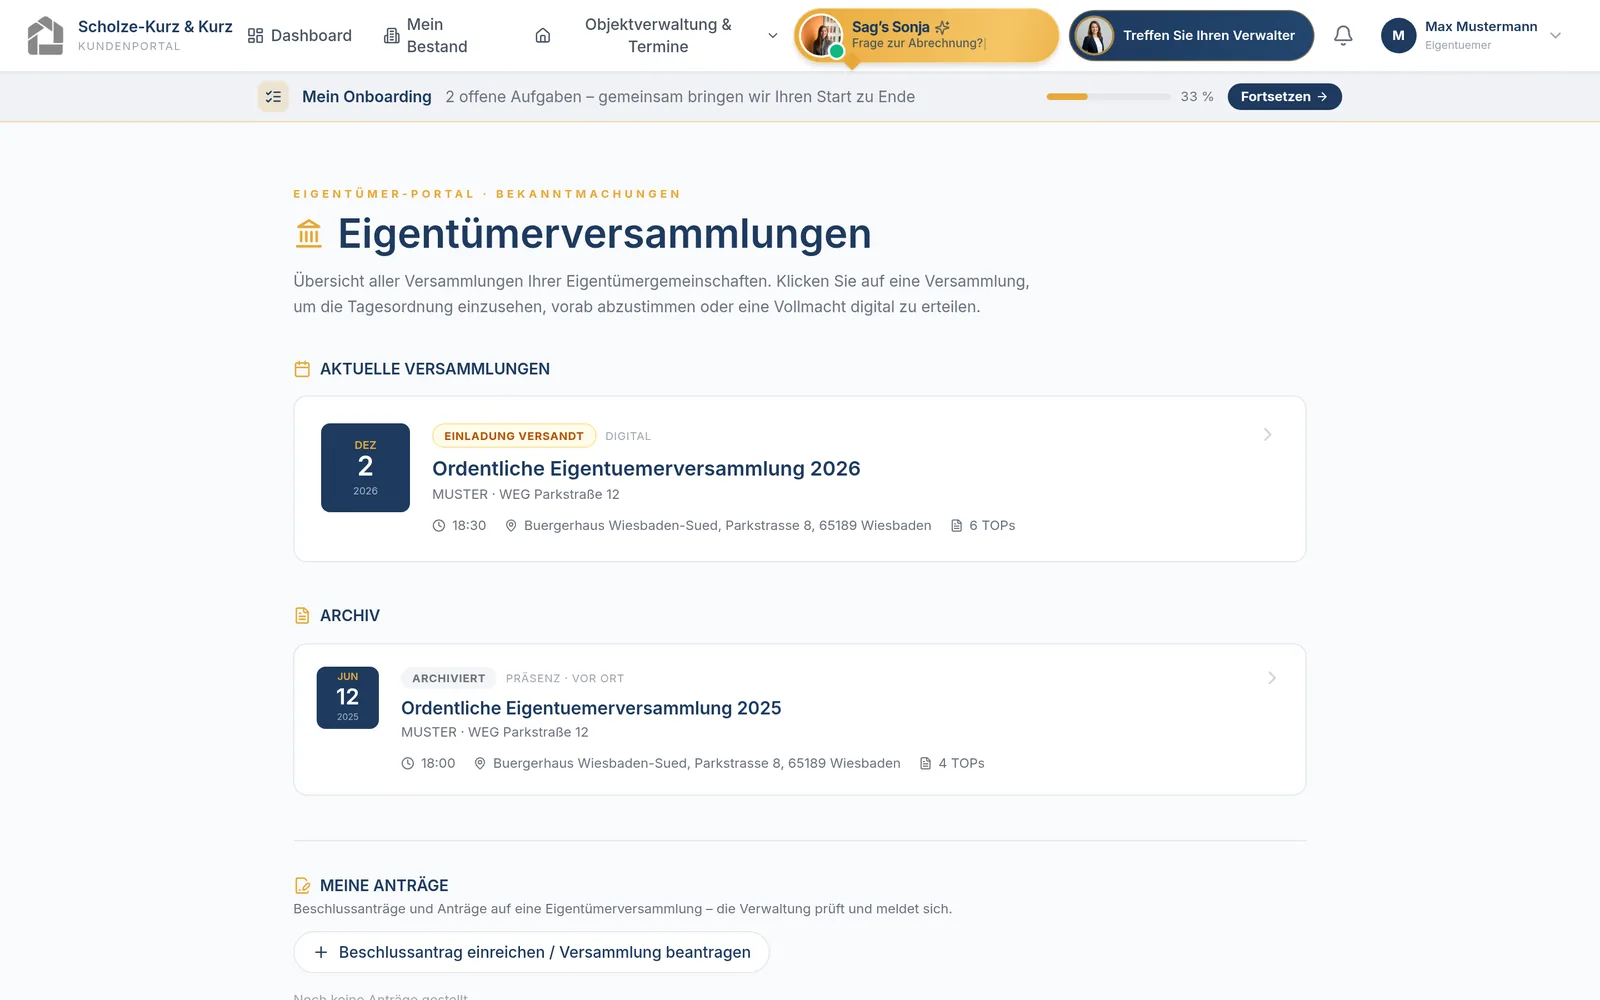
Task: Click the Archiviert badge
Action: pyautogui.click(x=449, y=678)
